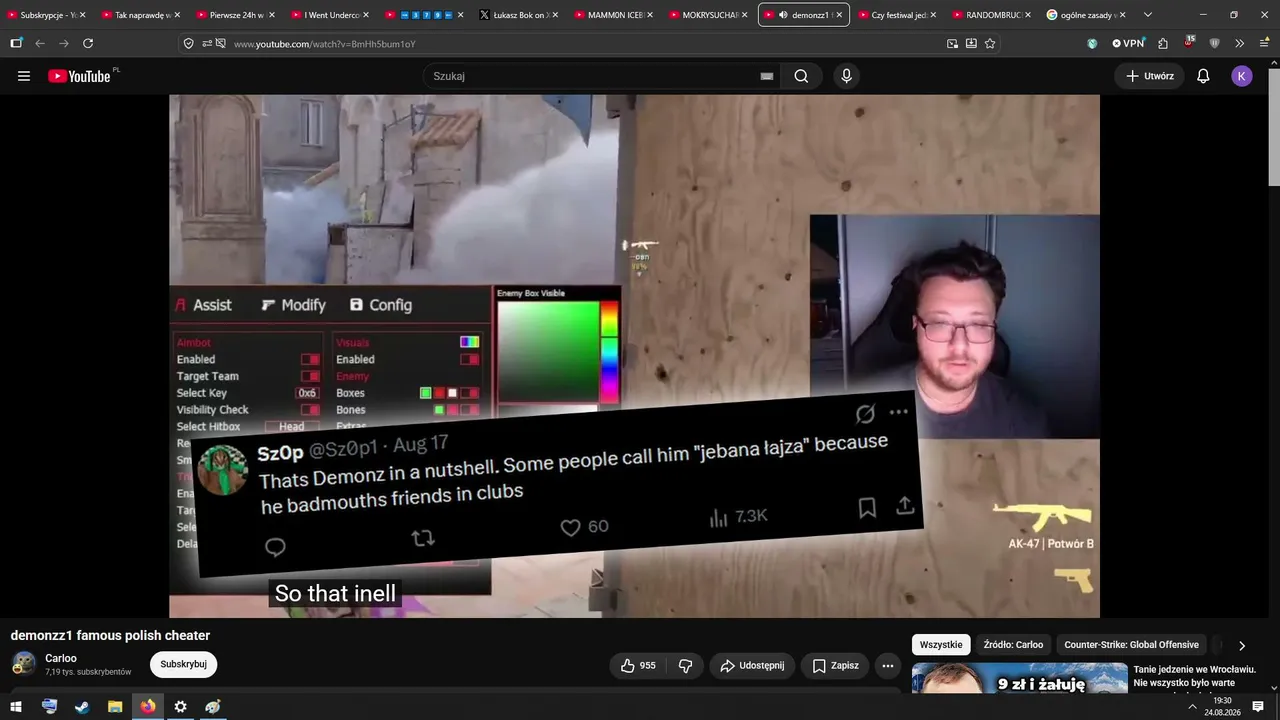Viewport: 1280px width, 720px height.
Task: Open the on-screen keyboard in search box
Action: [x=767, y=76]
